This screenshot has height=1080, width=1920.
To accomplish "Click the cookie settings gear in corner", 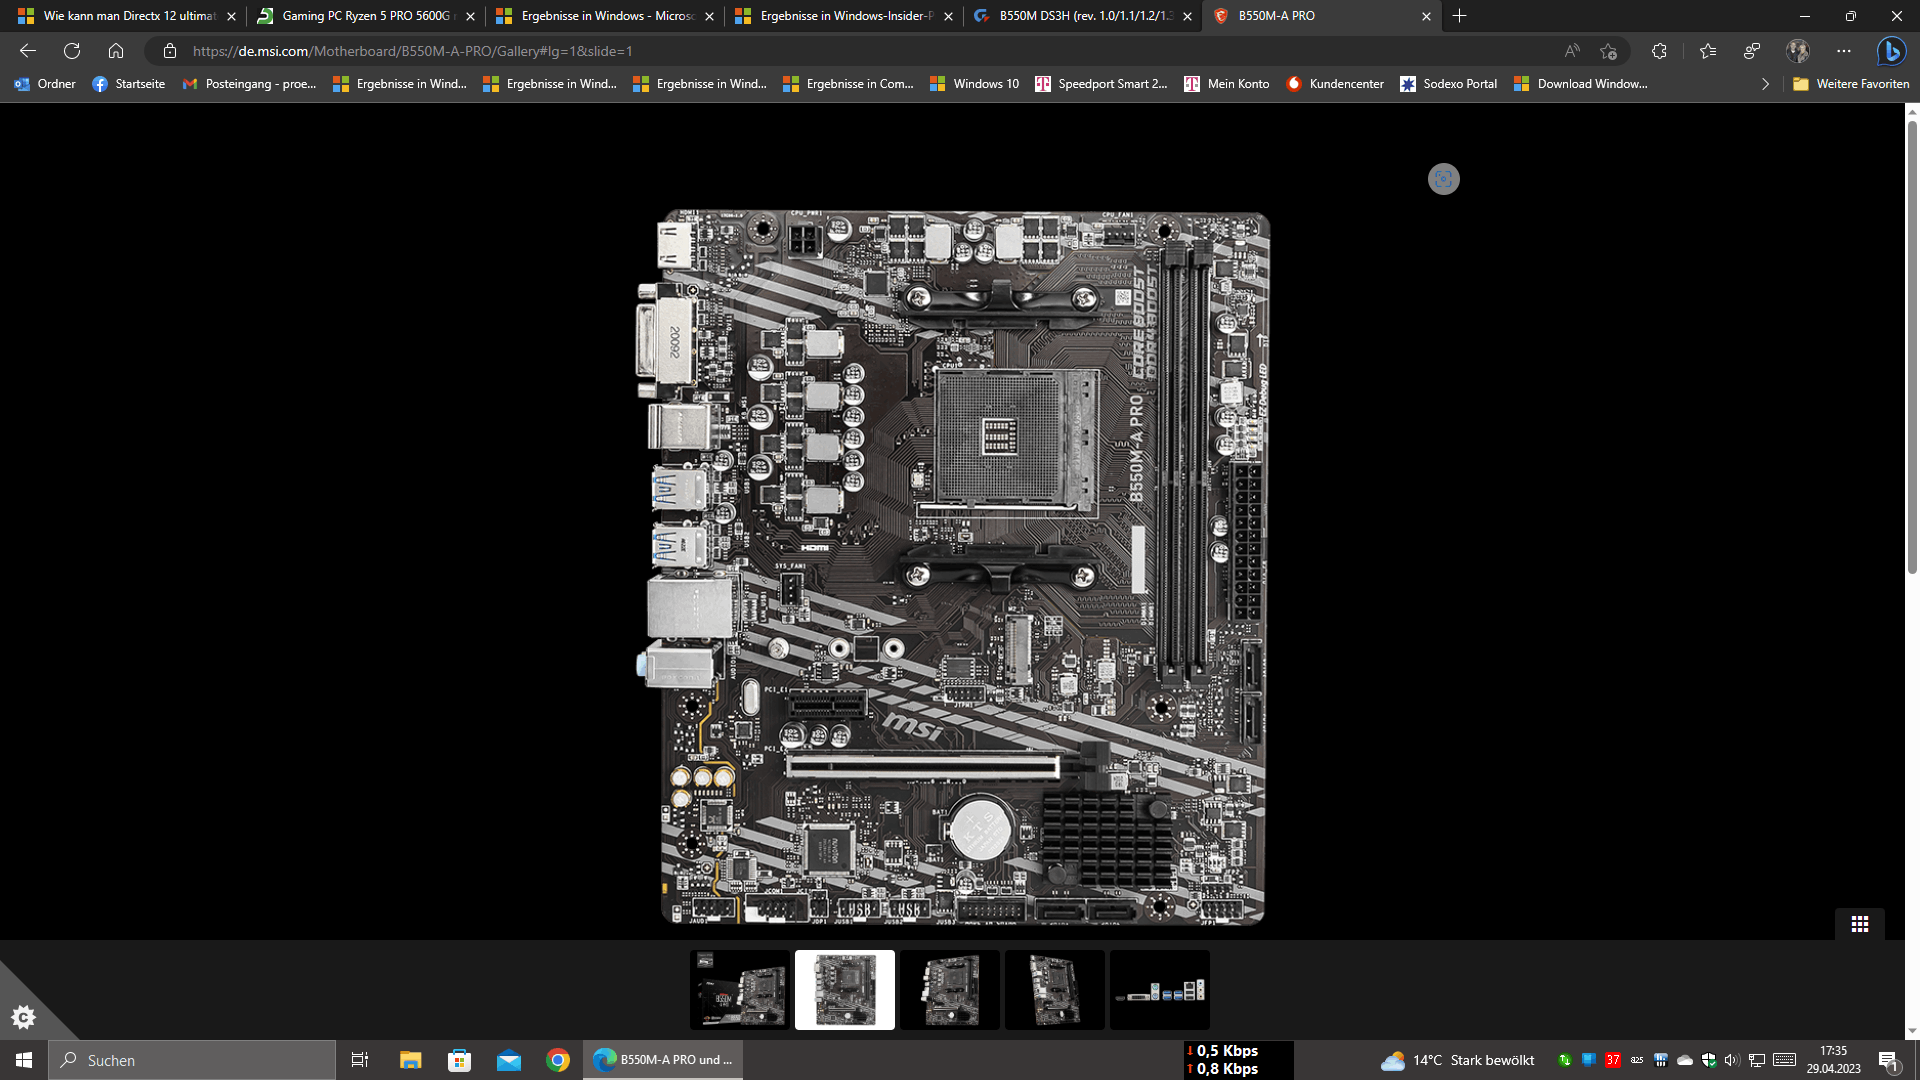I will point(23,1017).
